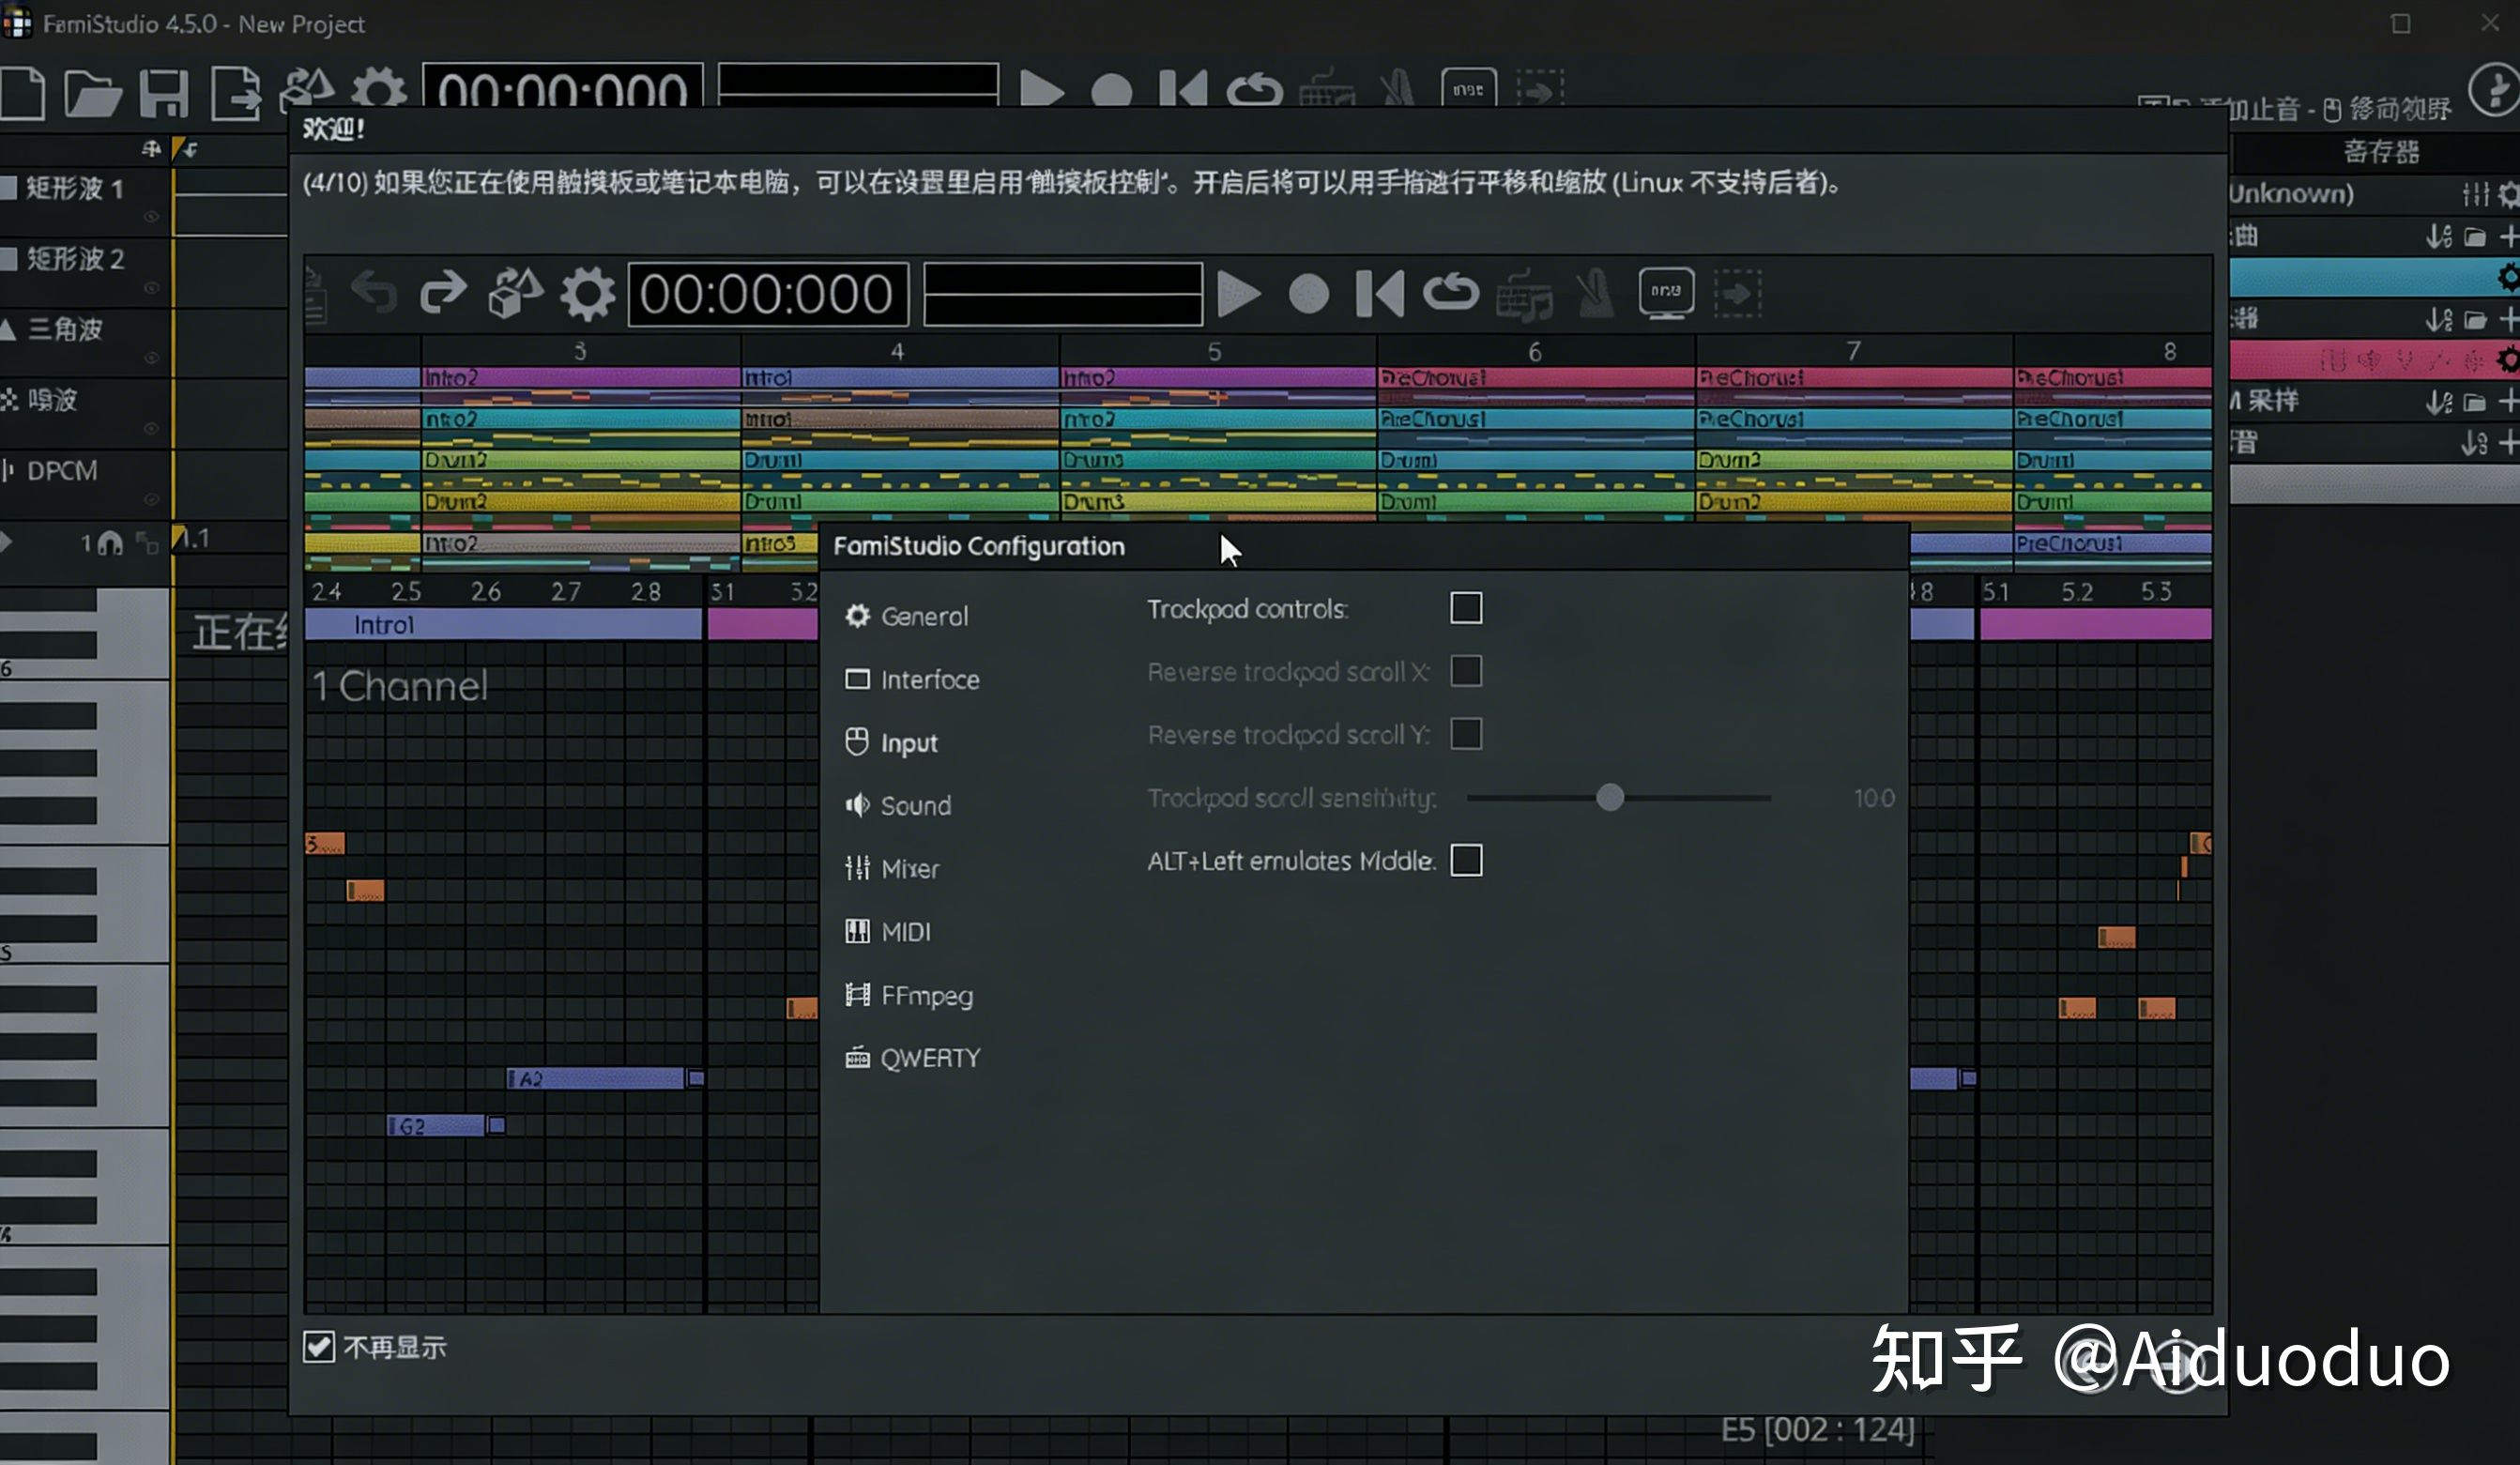Uncheck the 不再显示 checkbox
The width and height of the screenshot is (2520, 1465).
tap(319, 1347)
